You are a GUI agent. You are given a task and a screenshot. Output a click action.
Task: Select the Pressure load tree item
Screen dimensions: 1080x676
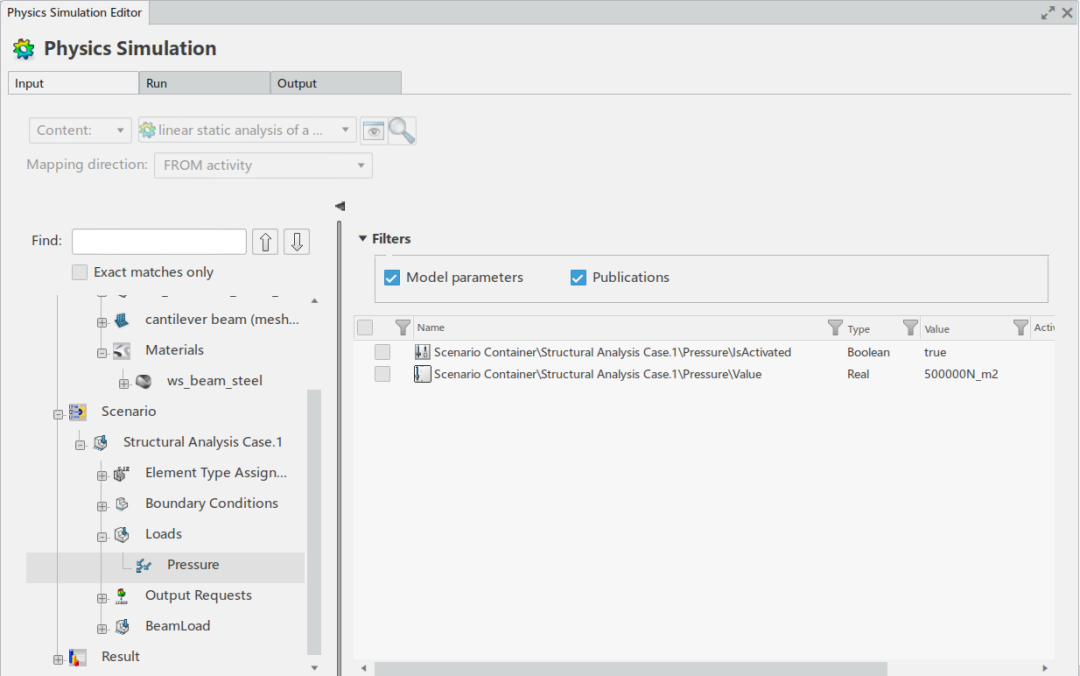(x=192, y=565)
